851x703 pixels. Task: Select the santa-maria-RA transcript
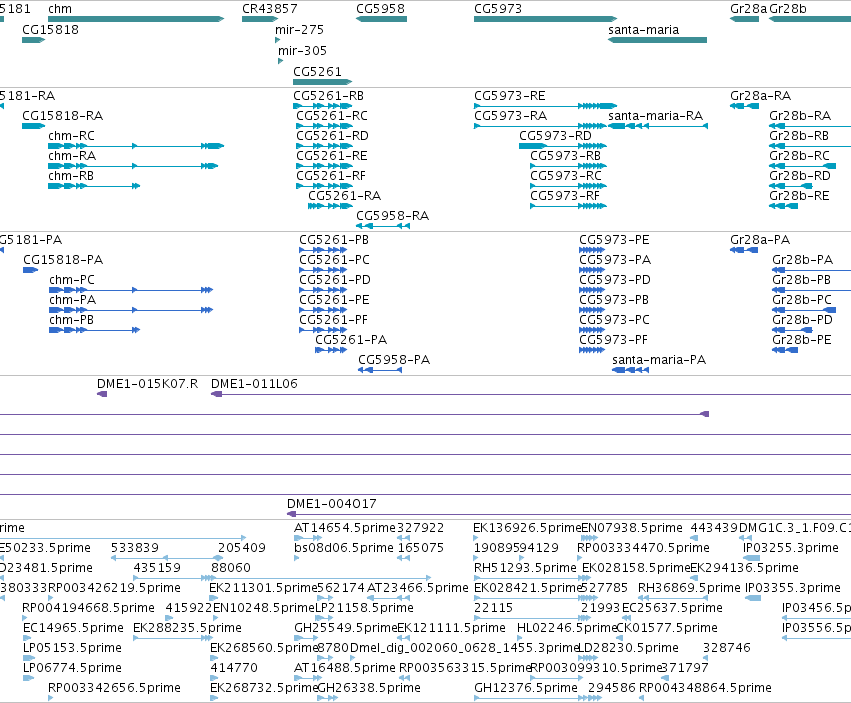pos(657,126)
